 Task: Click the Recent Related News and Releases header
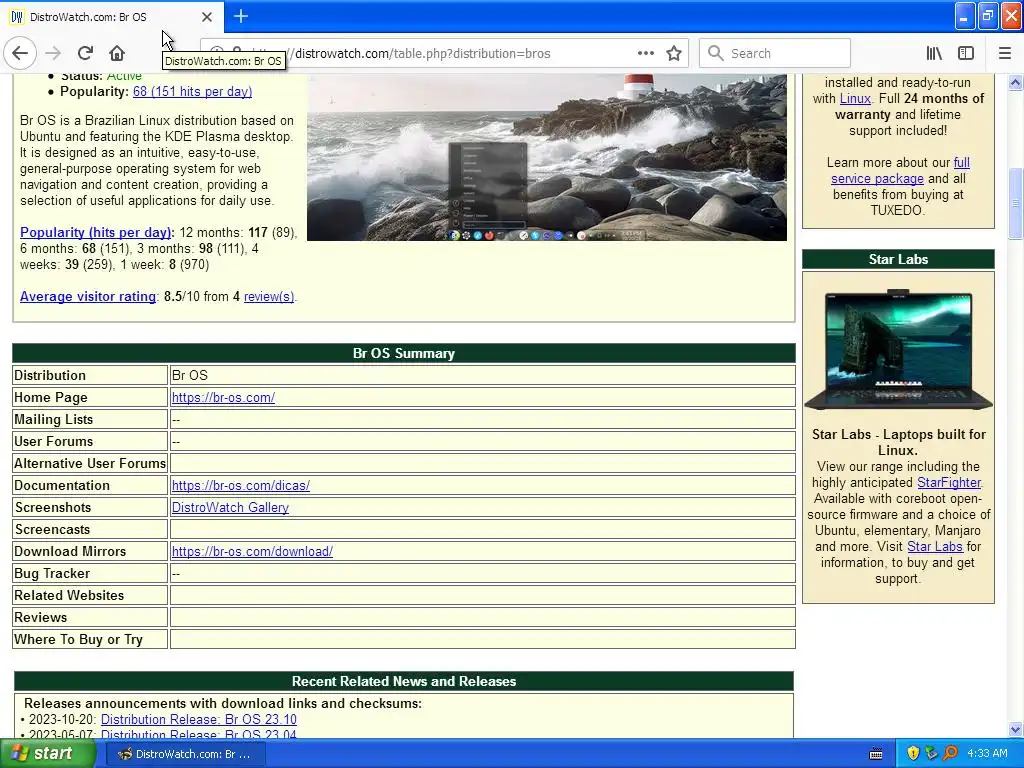click(x=404, y=681)
